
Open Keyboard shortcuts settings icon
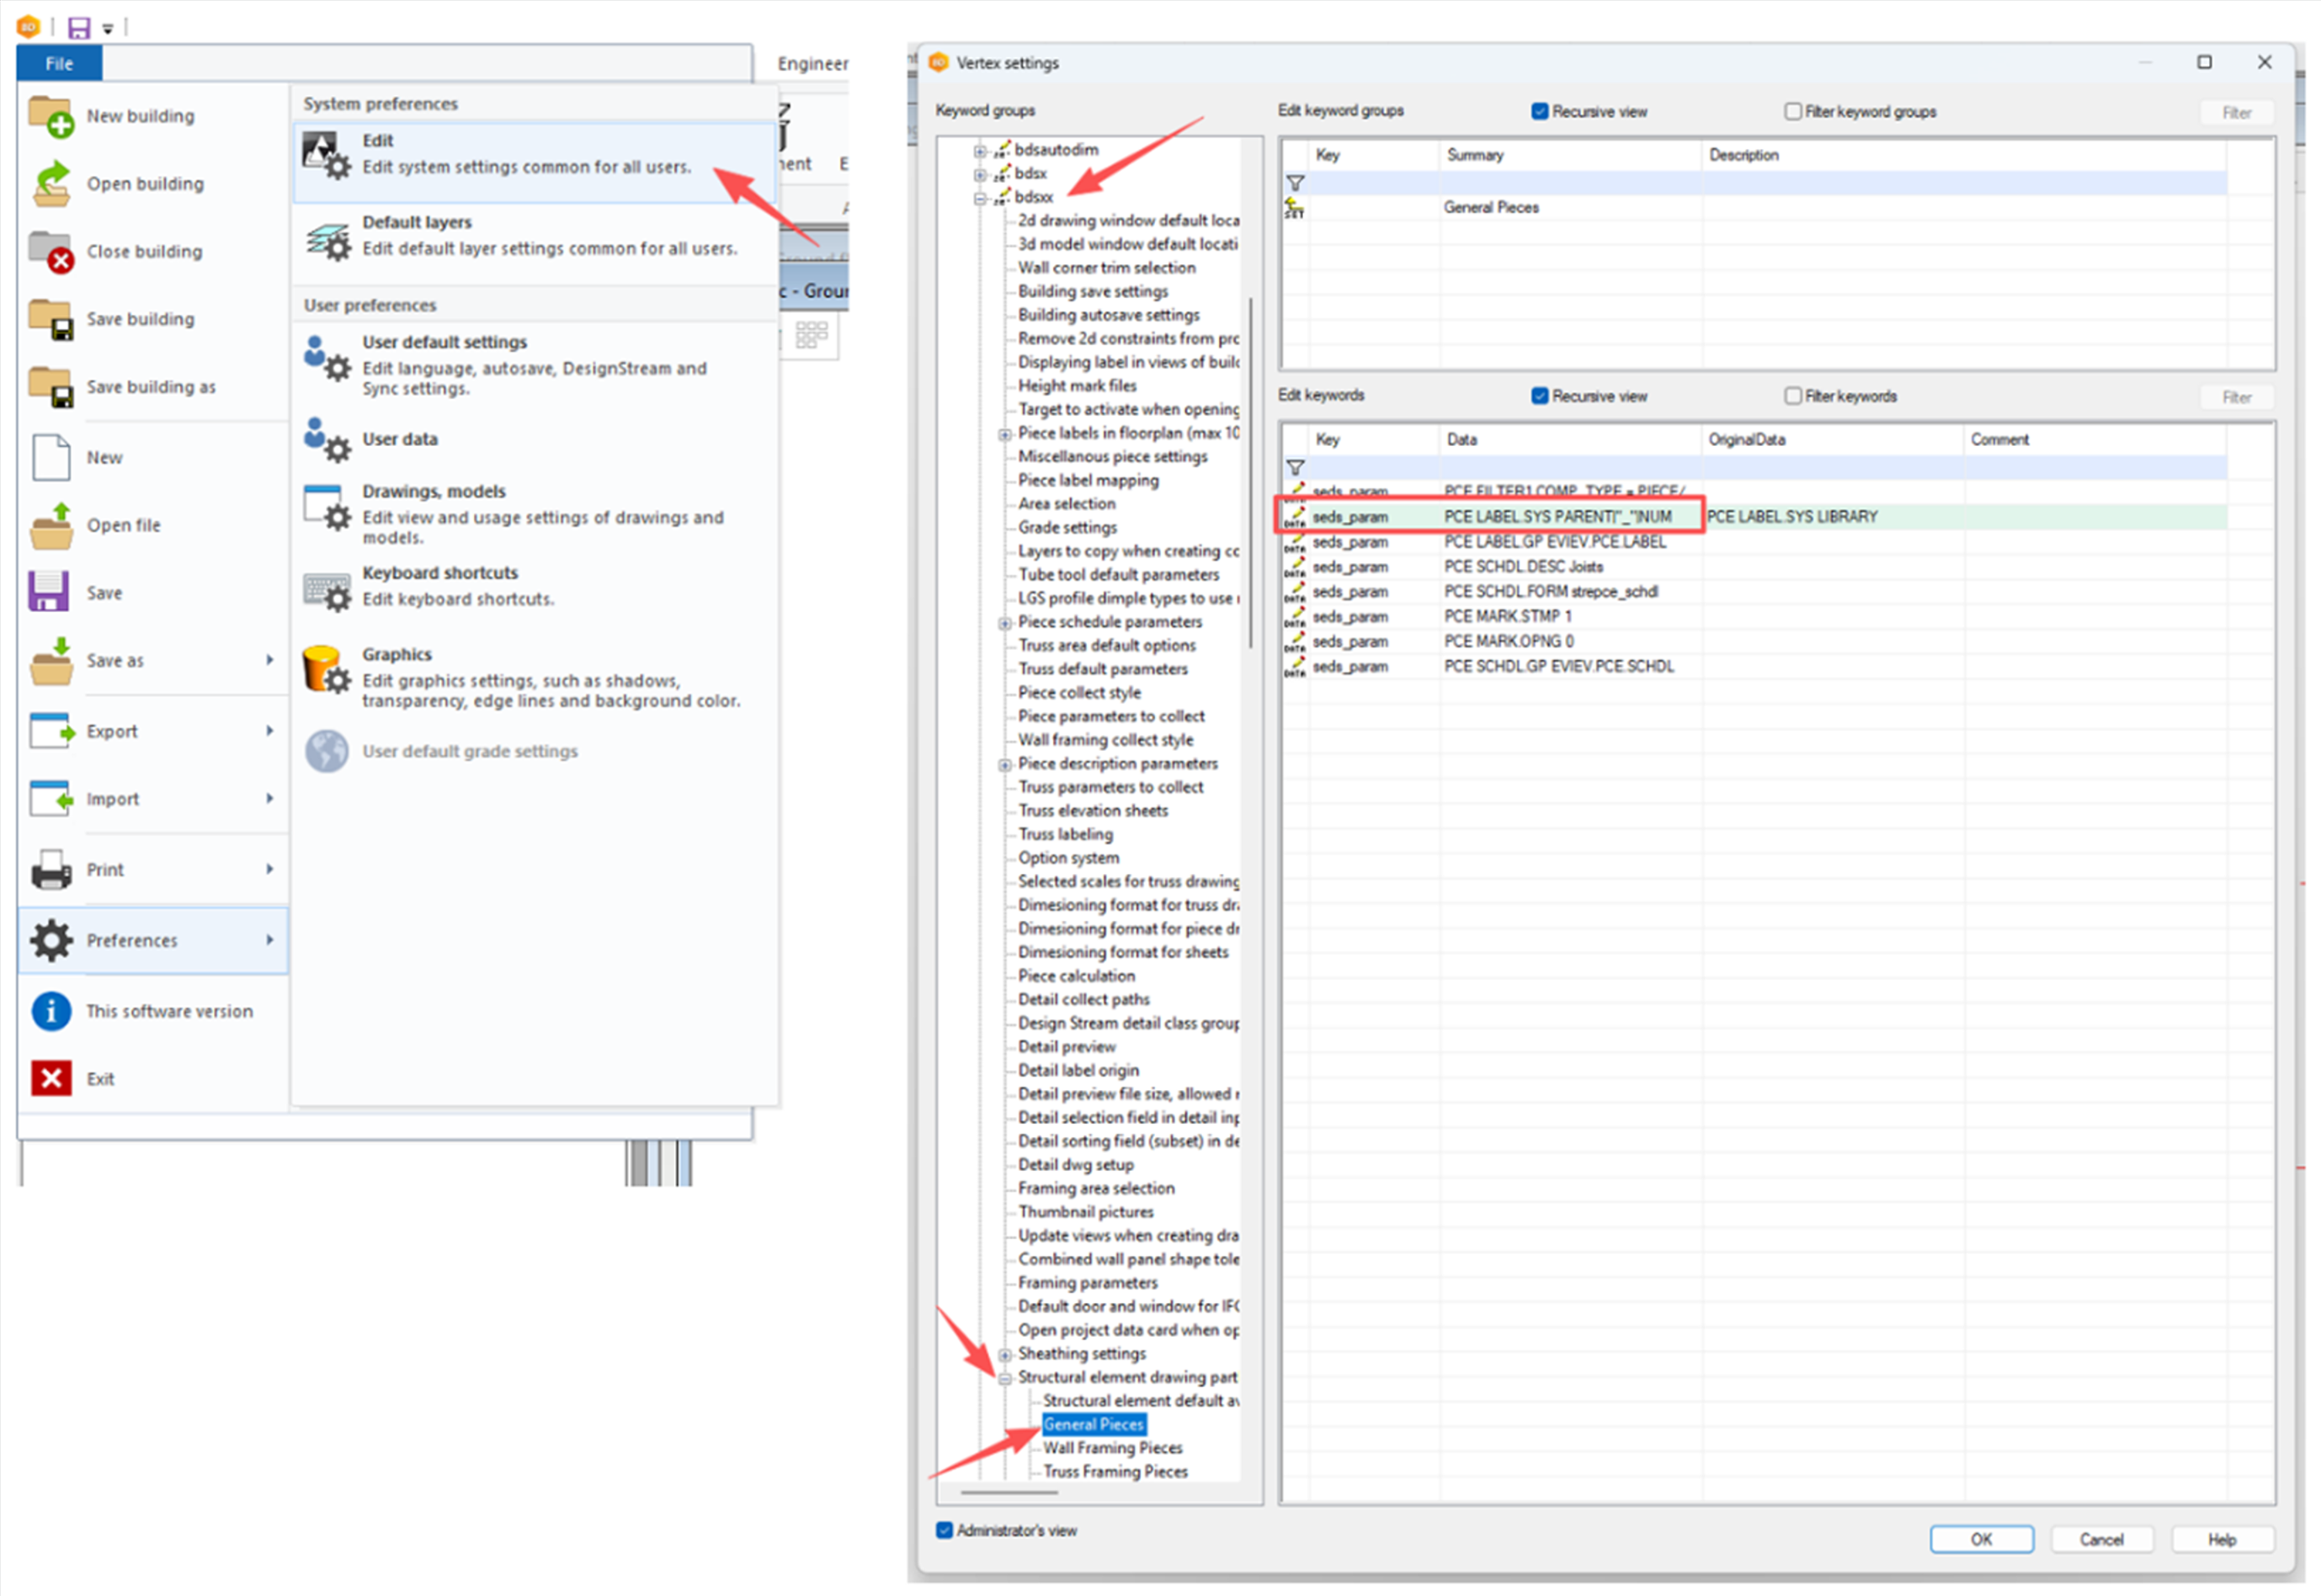tap(328, 591)
